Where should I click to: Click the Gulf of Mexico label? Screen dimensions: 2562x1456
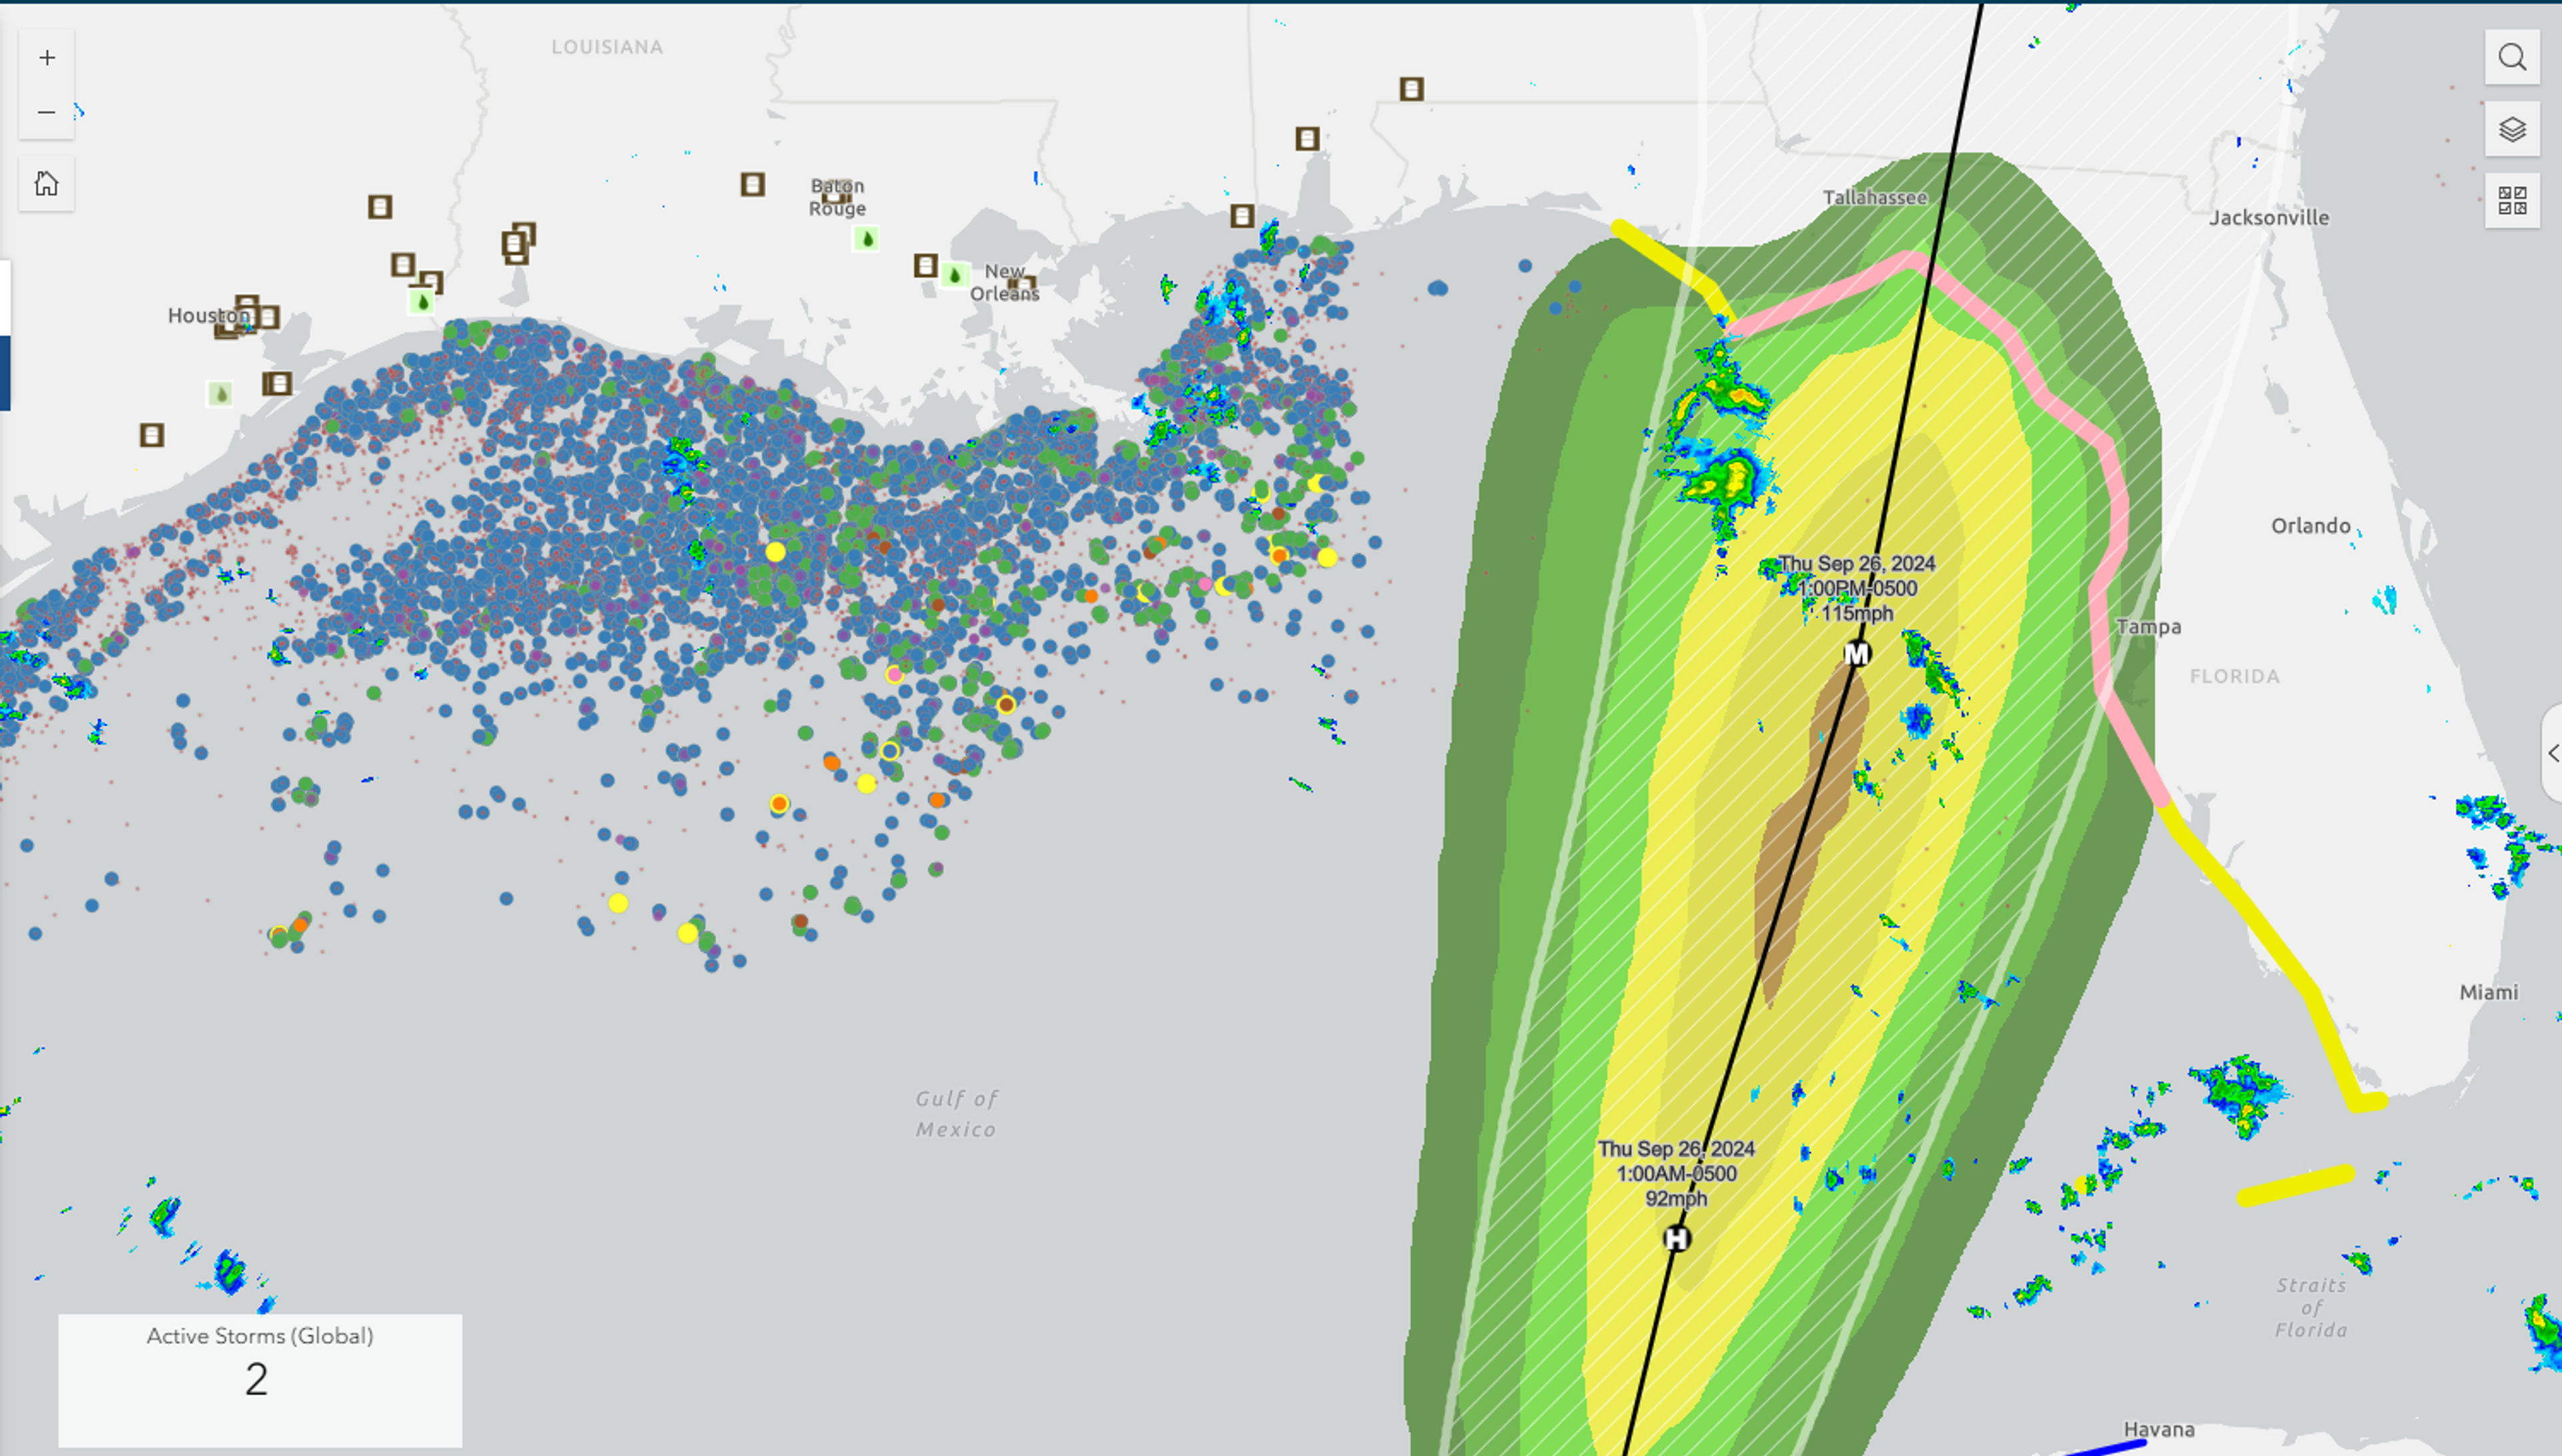[956, 1114]
